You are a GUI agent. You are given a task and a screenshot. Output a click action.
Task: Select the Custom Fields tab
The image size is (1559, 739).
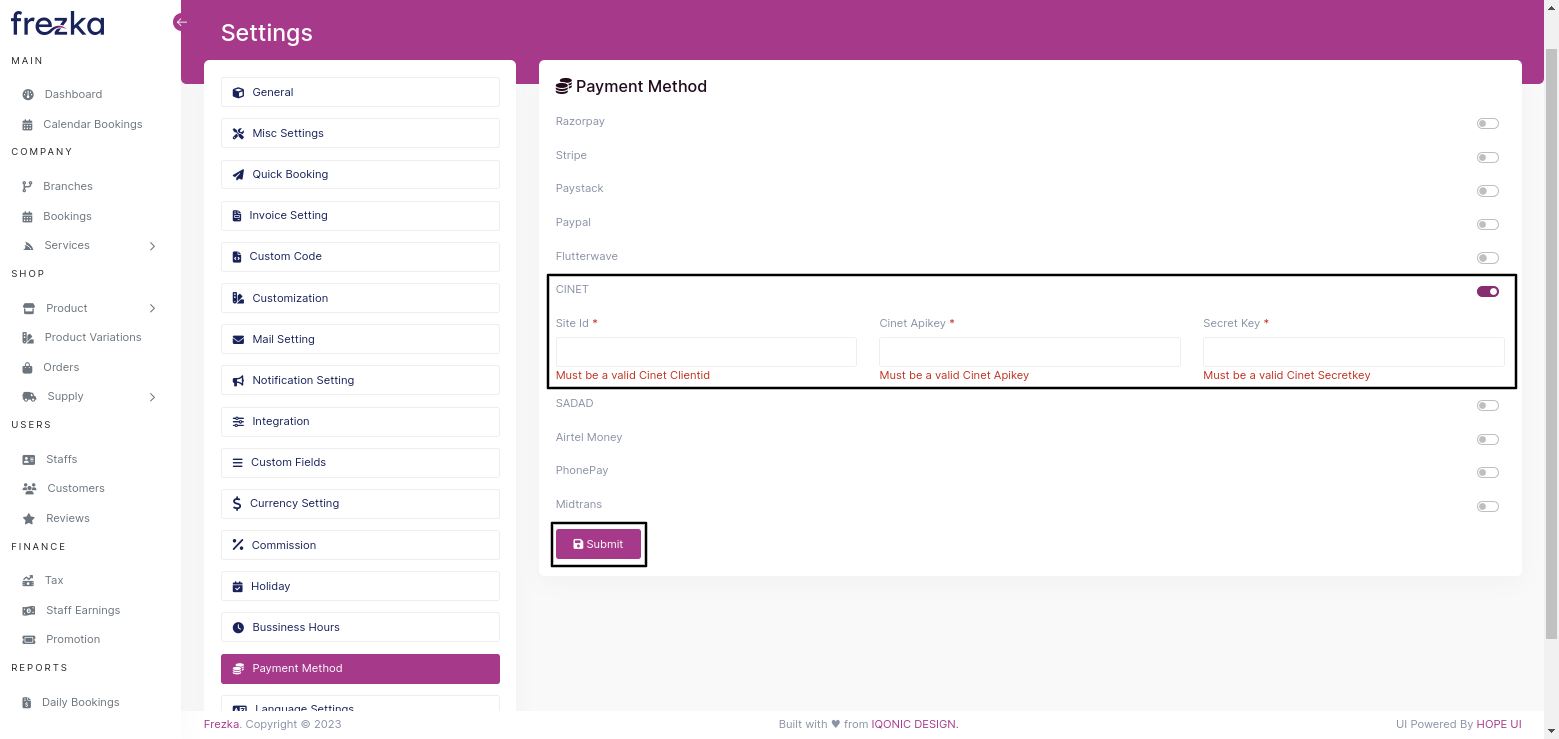pos(360,462)
